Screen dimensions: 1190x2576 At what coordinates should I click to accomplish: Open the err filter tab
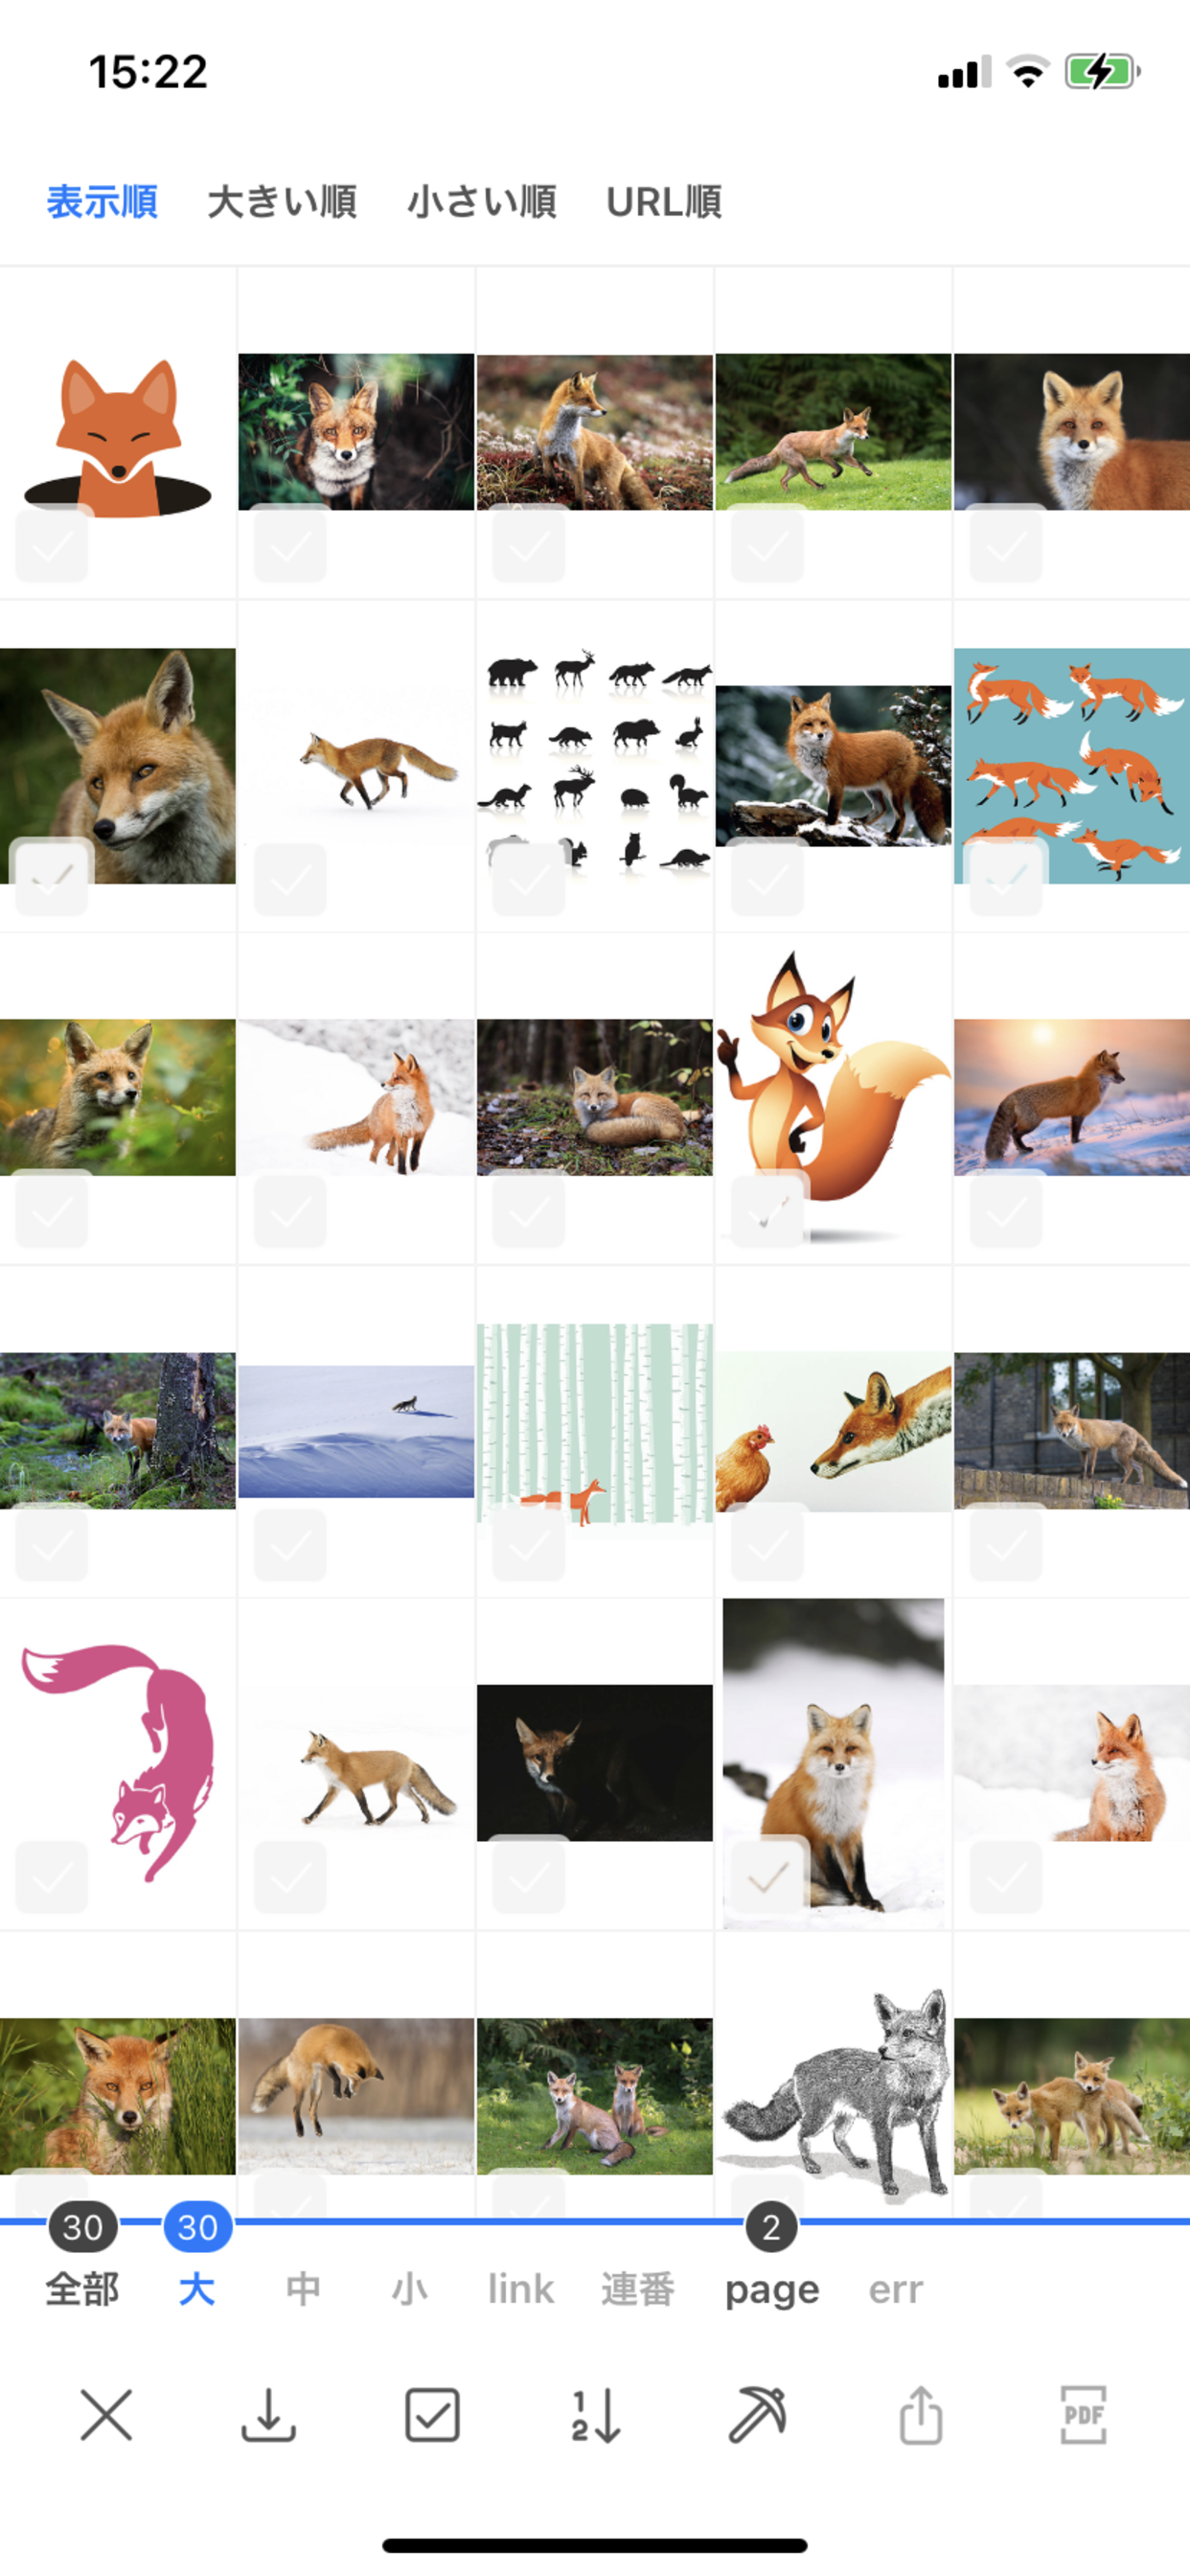tap(895, 2289)
